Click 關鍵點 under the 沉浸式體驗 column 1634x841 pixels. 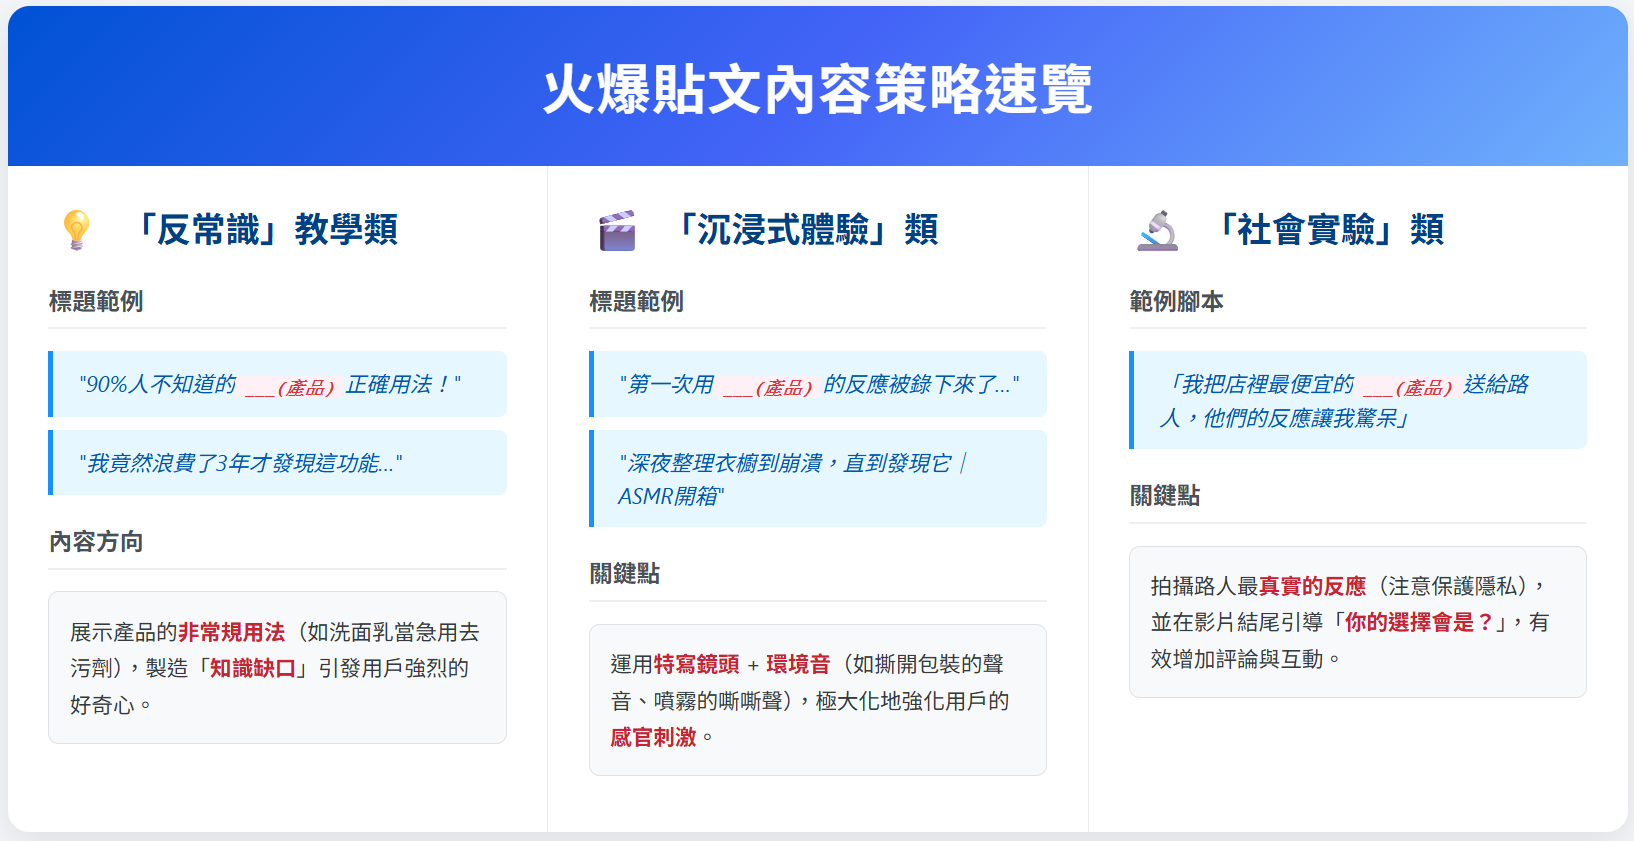click(x=624, y=574)
